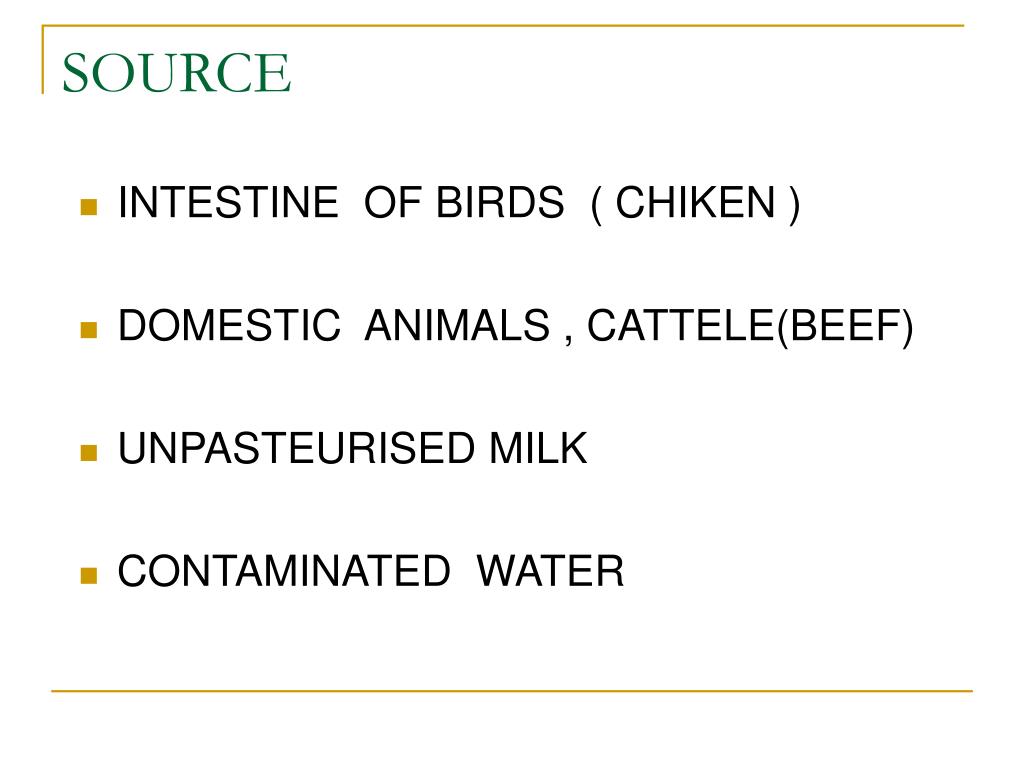Click the closing parenthesis after CHIKEN
The width and height of the screenshot is (1024, 768).
pos(794,205)
